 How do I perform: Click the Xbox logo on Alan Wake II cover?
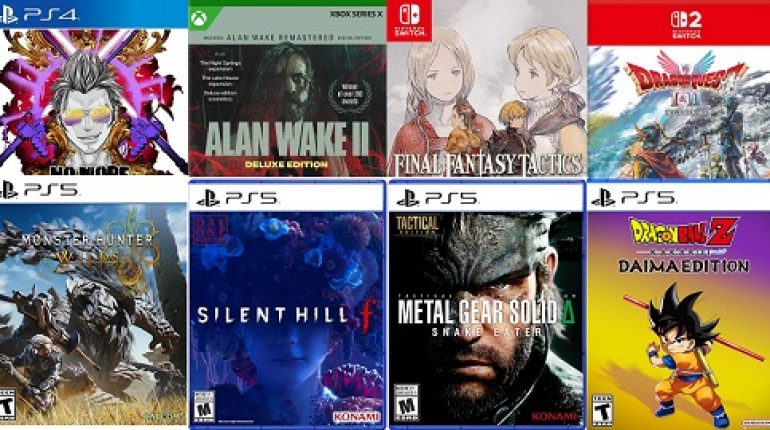198,19
